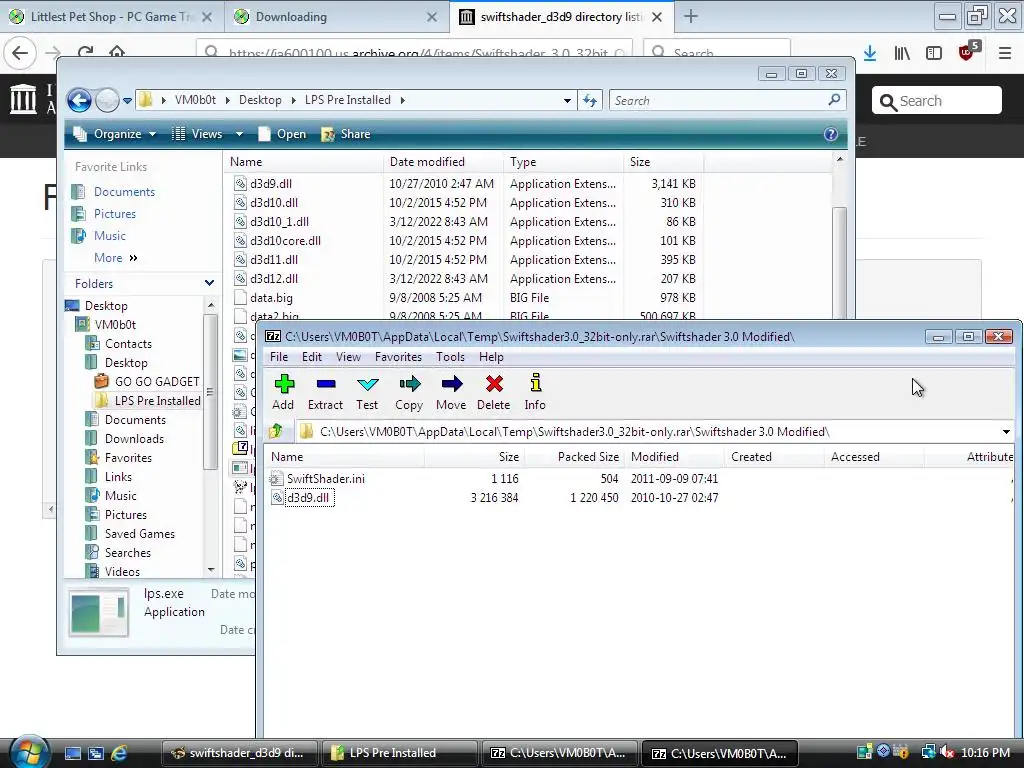Screen dimensions: 1024x768
Task: Click the volume icon in system tray
Action: (947, 752)
